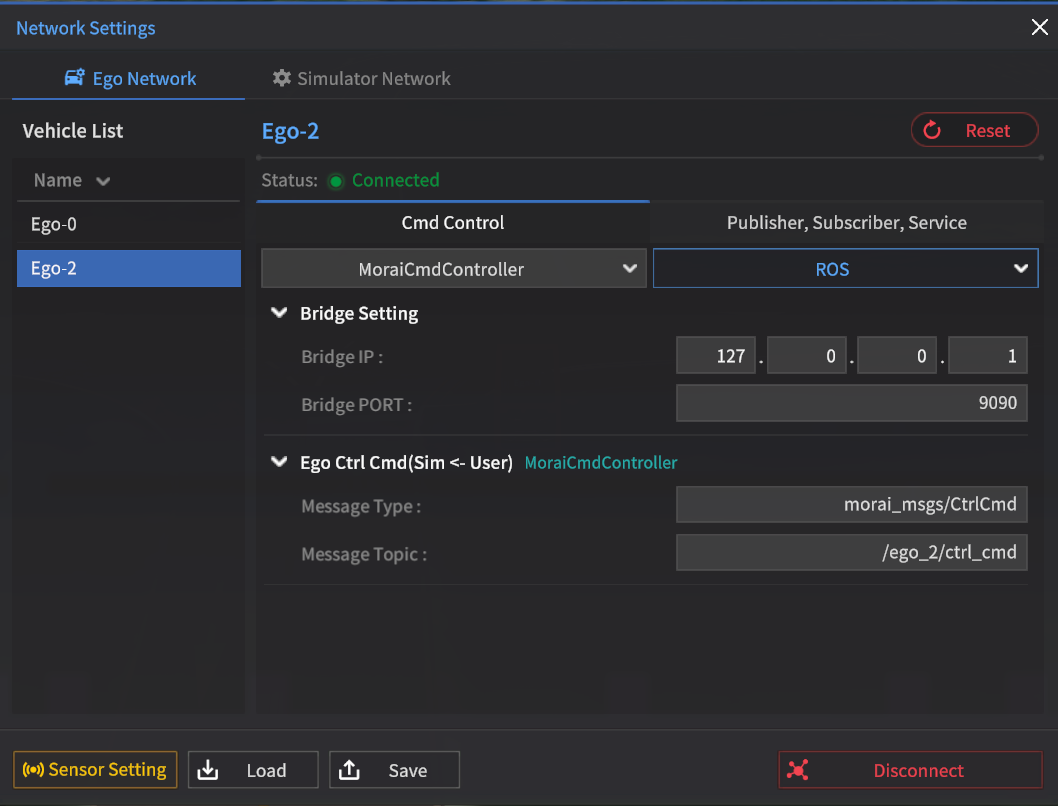
Task: Click the Ego Network car icon
Action: click(x=74, y=78)
